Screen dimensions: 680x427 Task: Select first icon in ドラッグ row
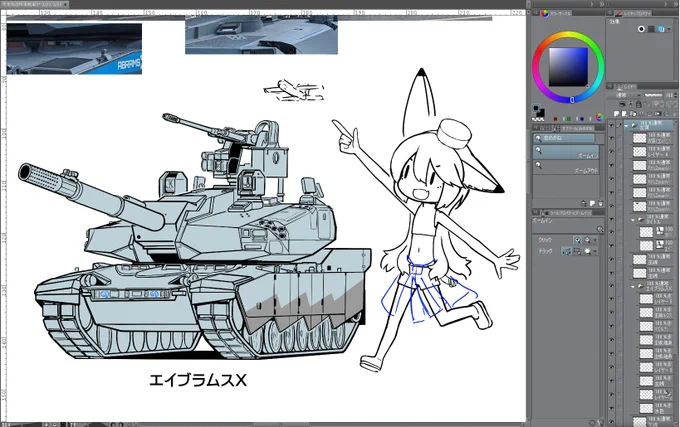point(566,251)
